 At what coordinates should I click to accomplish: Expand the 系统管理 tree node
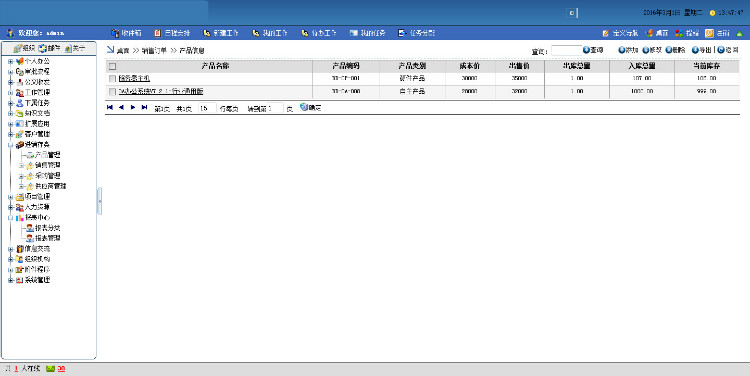(11, 280)
